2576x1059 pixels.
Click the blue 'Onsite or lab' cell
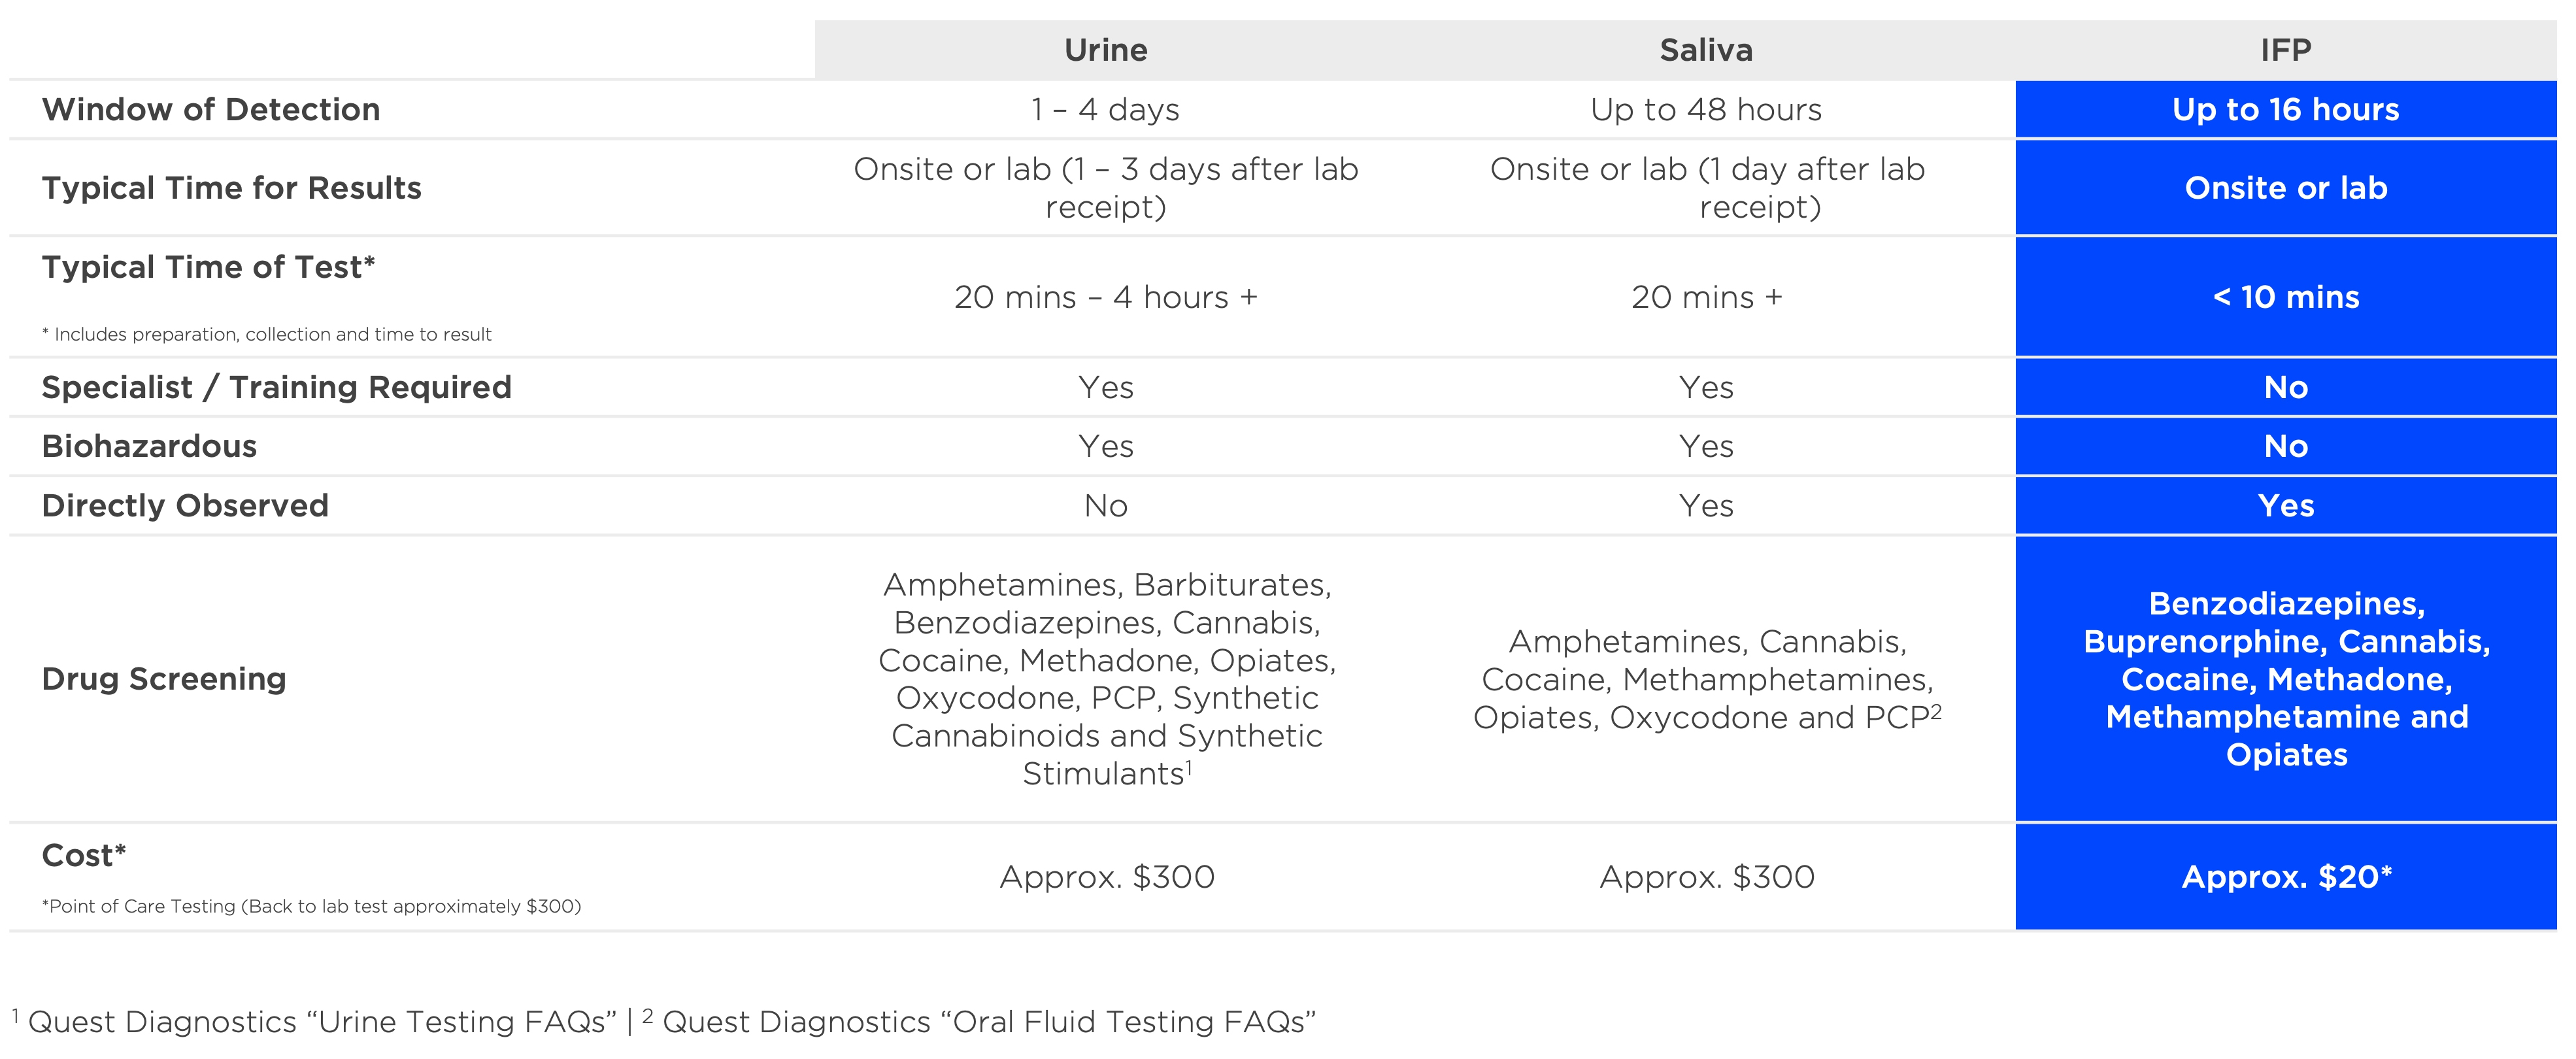[x=2285, y=188]
